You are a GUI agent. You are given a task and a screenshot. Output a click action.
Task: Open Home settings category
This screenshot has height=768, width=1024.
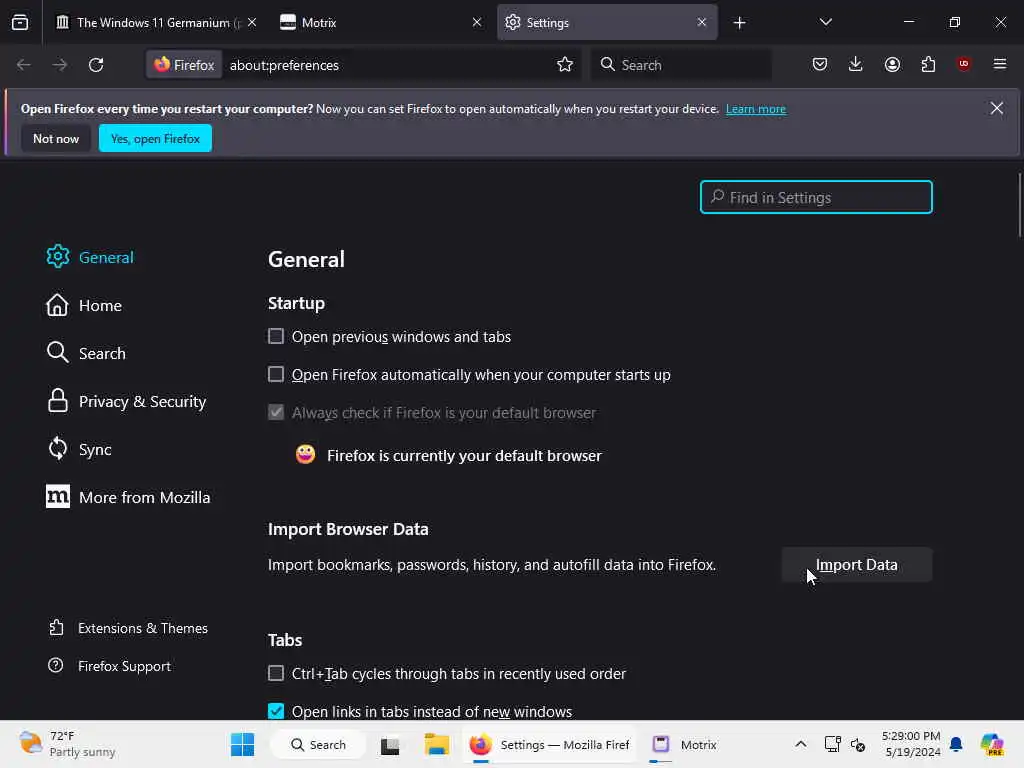84,305
